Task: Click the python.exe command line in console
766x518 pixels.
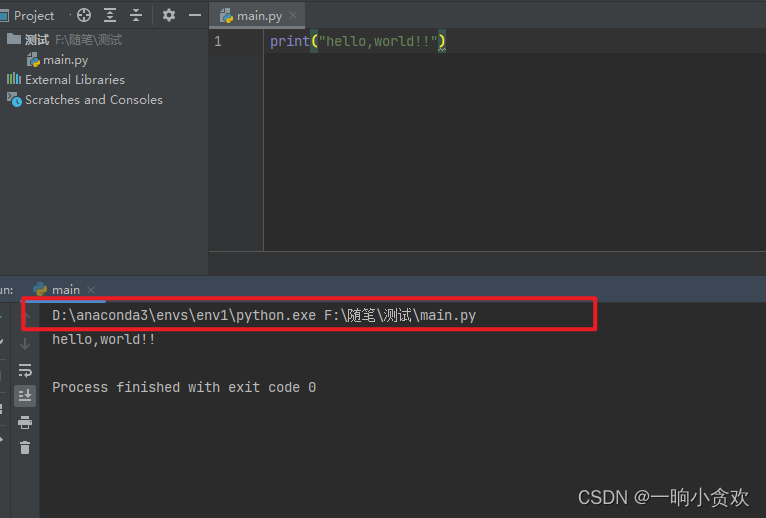Action: [264, 315]
